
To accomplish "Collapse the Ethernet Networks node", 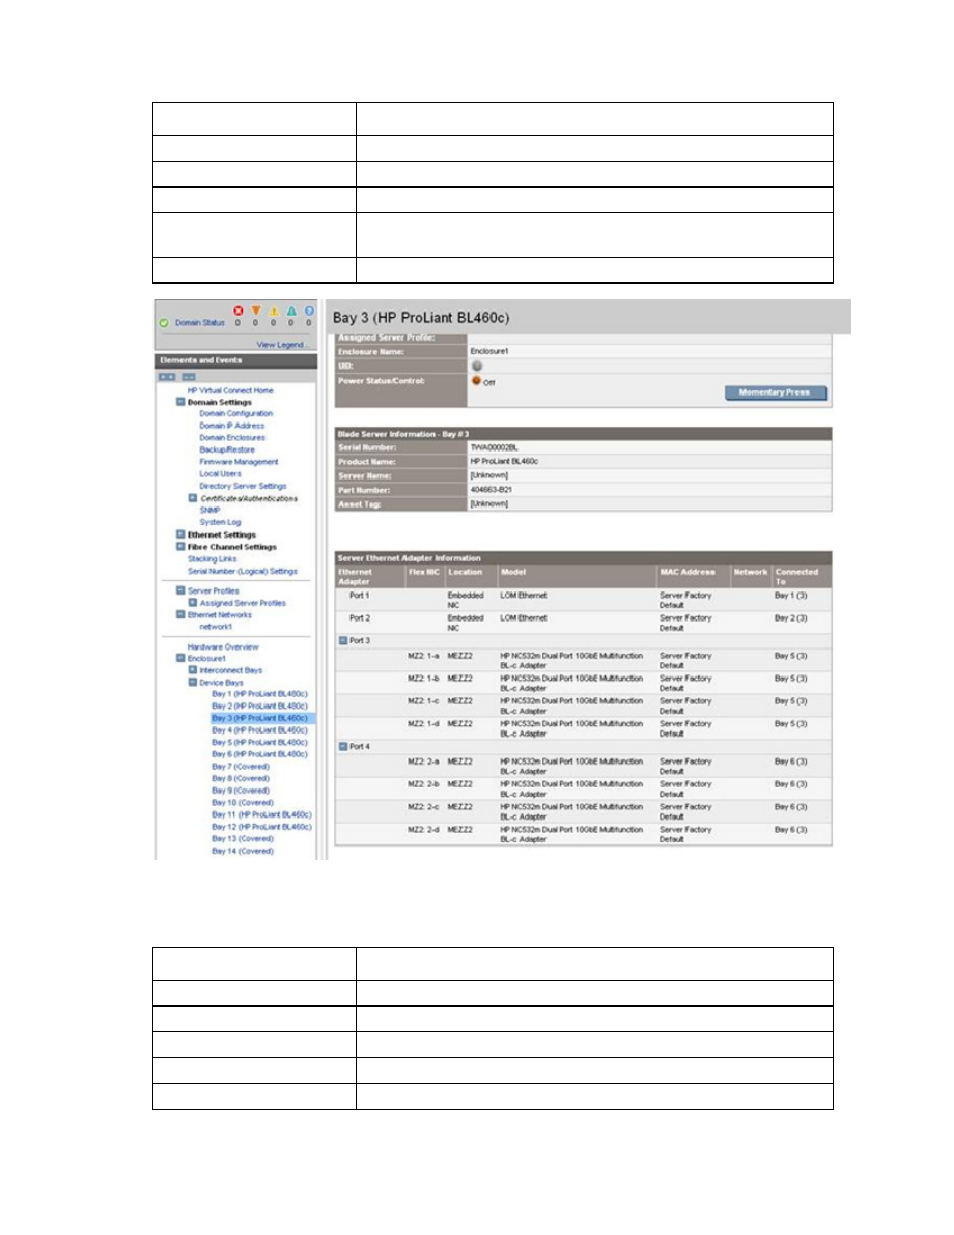I will (181, 615).
